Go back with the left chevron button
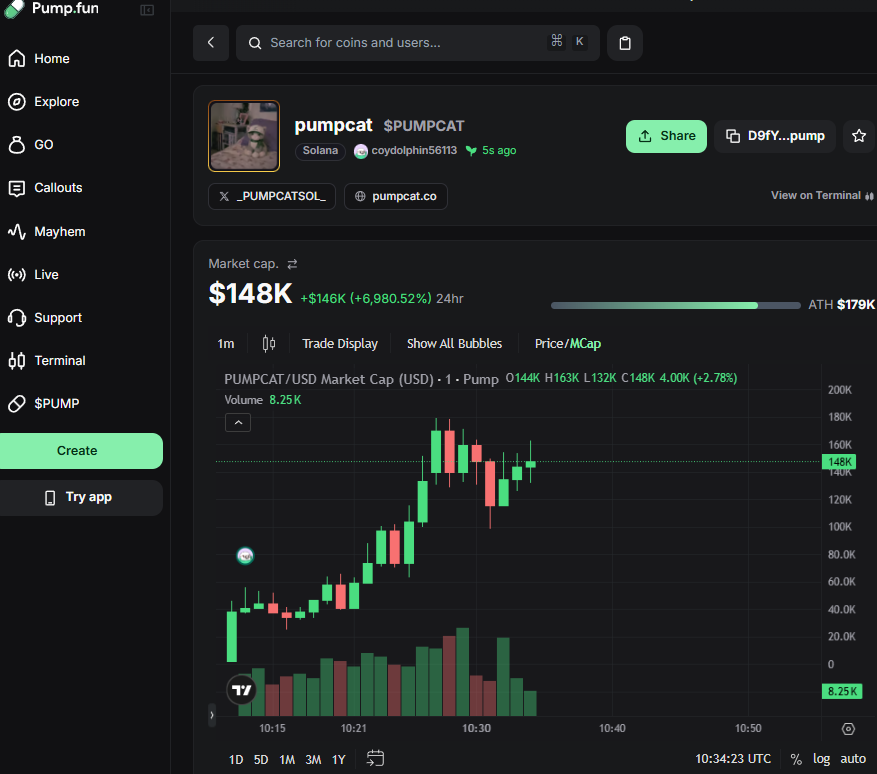Image resolution: width=877 pixels, height=774 pixels. point(211,43)
